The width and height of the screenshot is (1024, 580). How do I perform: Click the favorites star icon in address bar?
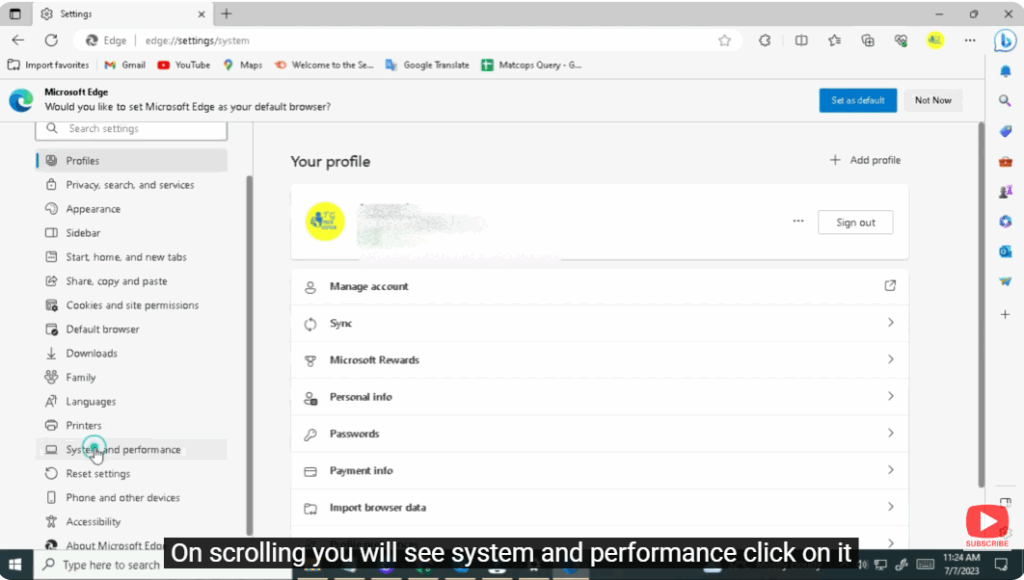pos(727,40)
